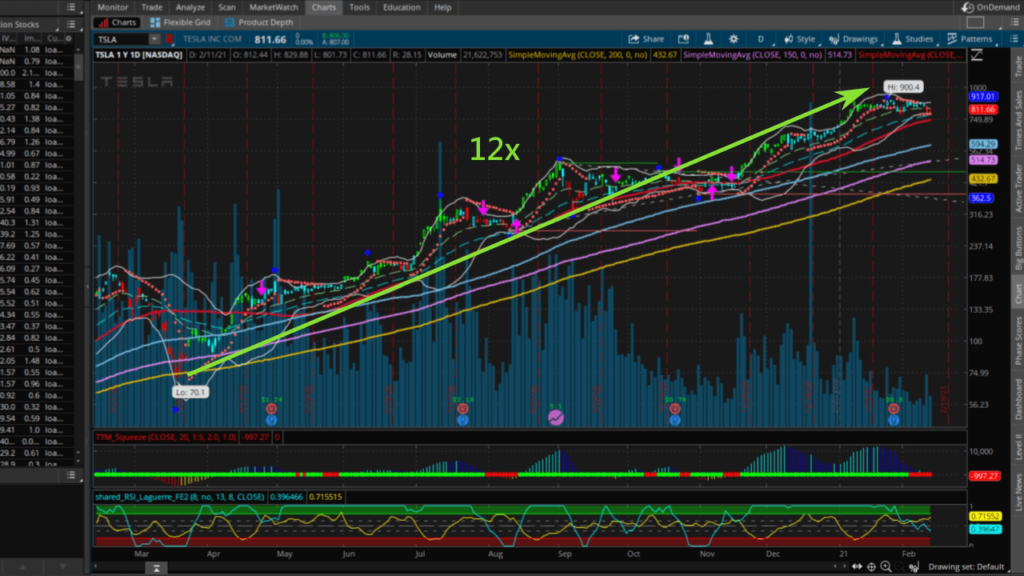Open the Scan tab
The width and height of the screenshot is (1024, 576).
point(227,7)
